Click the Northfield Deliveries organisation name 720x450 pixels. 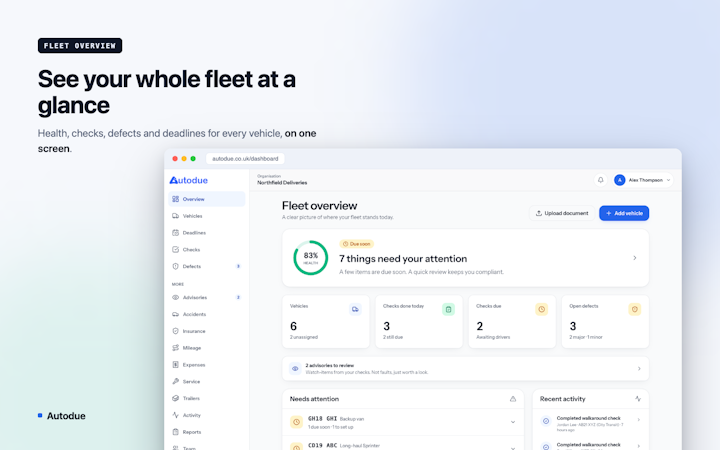(x=282, y=183)
